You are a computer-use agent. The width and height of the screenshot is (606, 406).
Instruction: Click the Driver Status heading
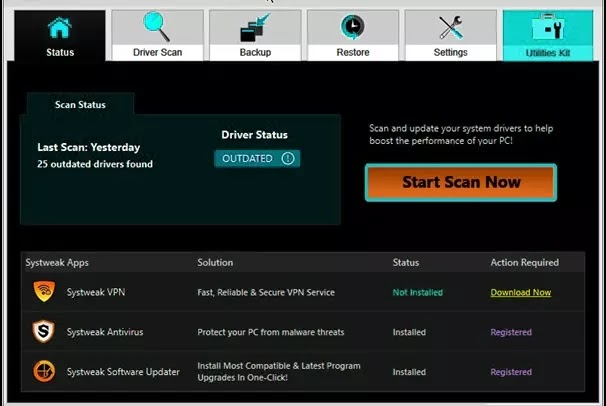click(x=254, y=135)
